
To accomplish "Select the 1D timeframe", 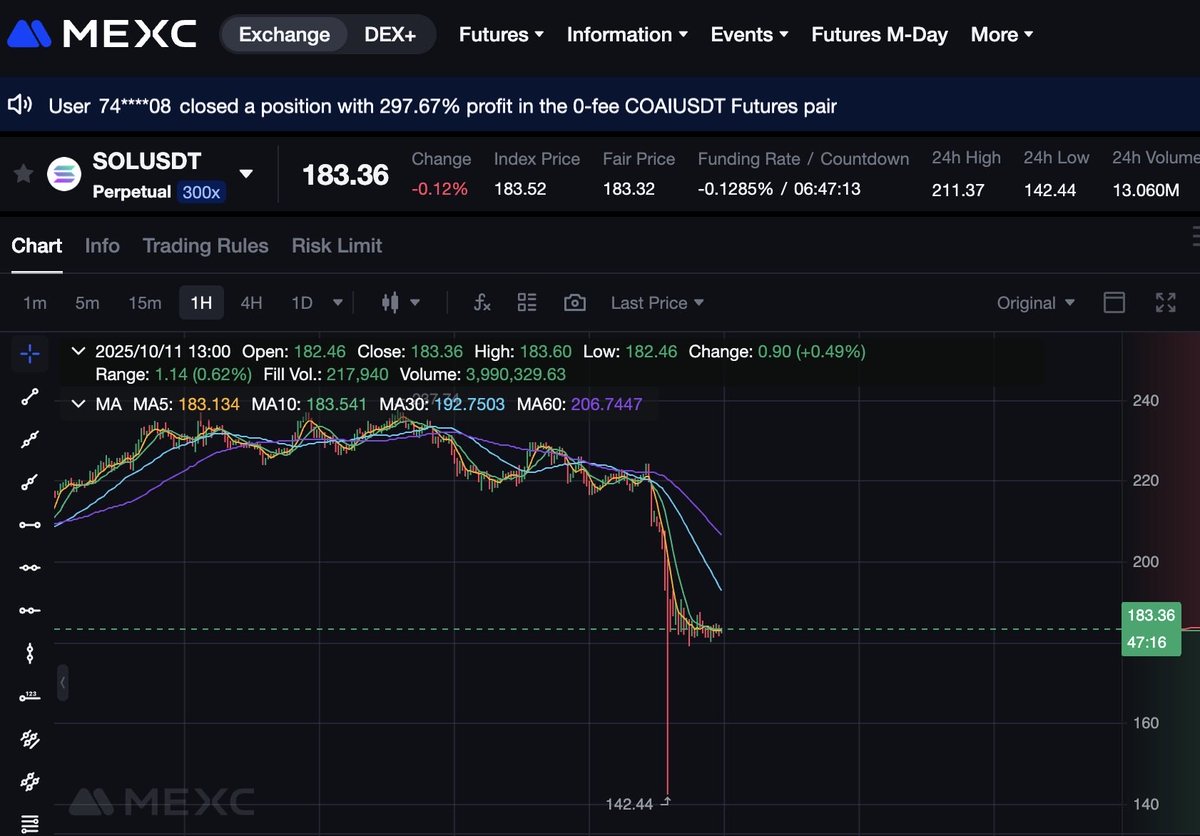I will [301, 302].
